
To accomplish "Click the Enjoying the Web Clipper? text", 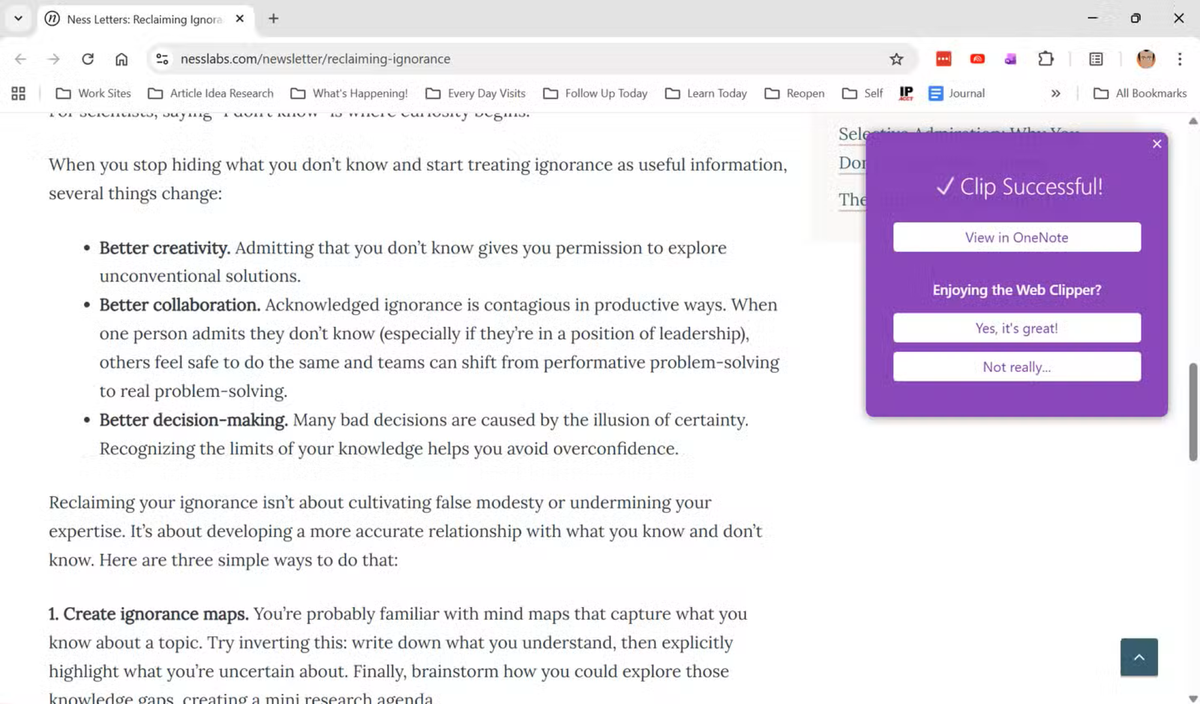I will coord(1016,290).
